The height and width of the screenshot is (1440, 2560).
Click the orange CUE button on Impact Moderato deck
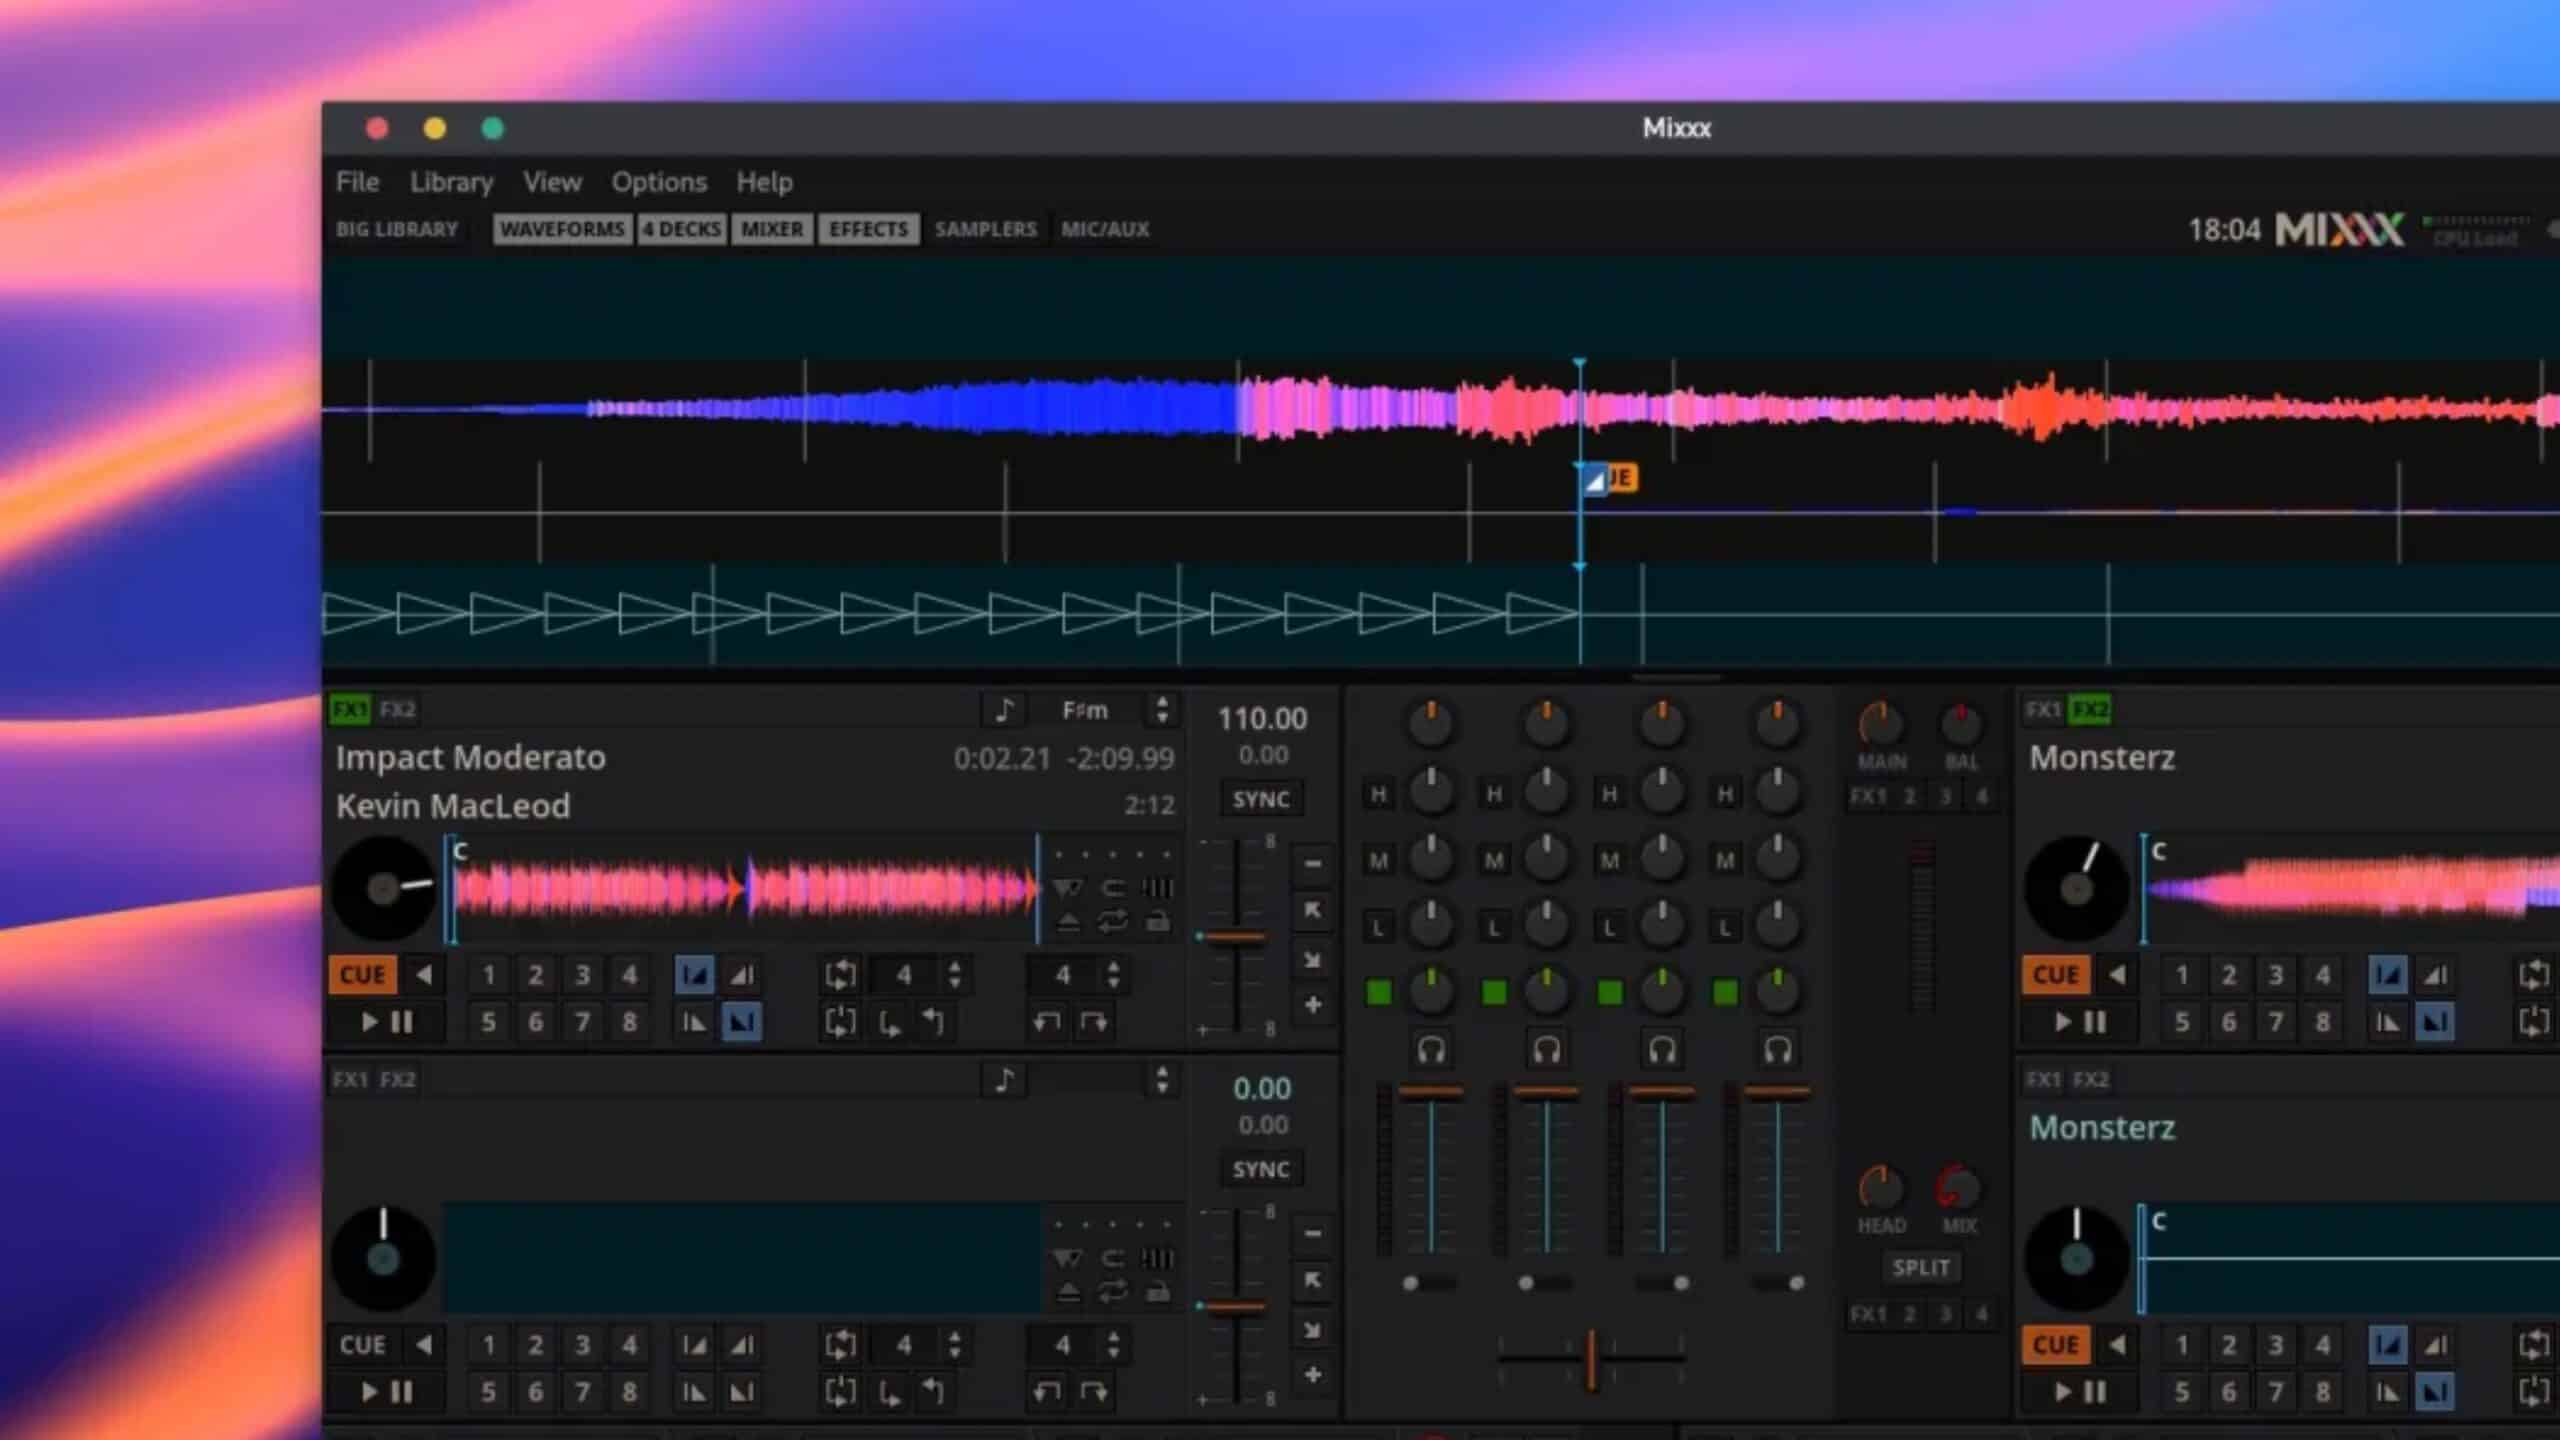click(x=362, y=974)
